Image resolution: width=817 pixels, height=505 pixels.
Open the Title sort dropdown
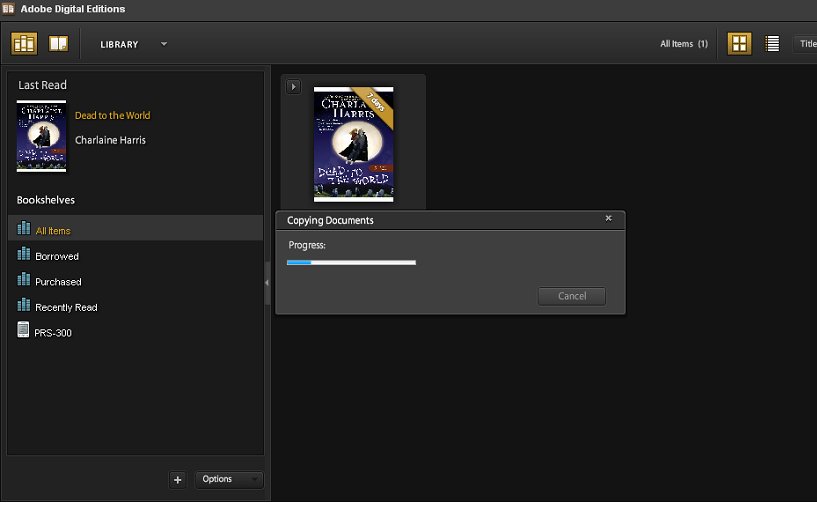806,44
